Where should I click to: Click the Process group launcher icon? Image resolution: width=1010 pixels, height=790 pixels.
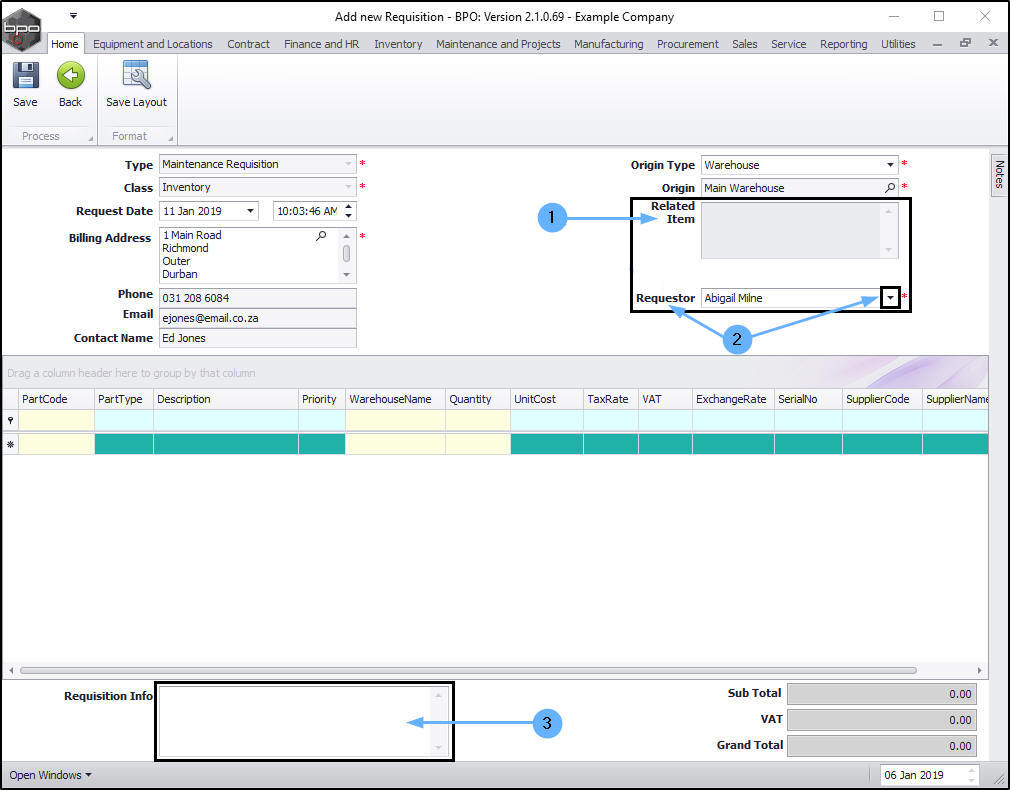(x=90, y=138)
